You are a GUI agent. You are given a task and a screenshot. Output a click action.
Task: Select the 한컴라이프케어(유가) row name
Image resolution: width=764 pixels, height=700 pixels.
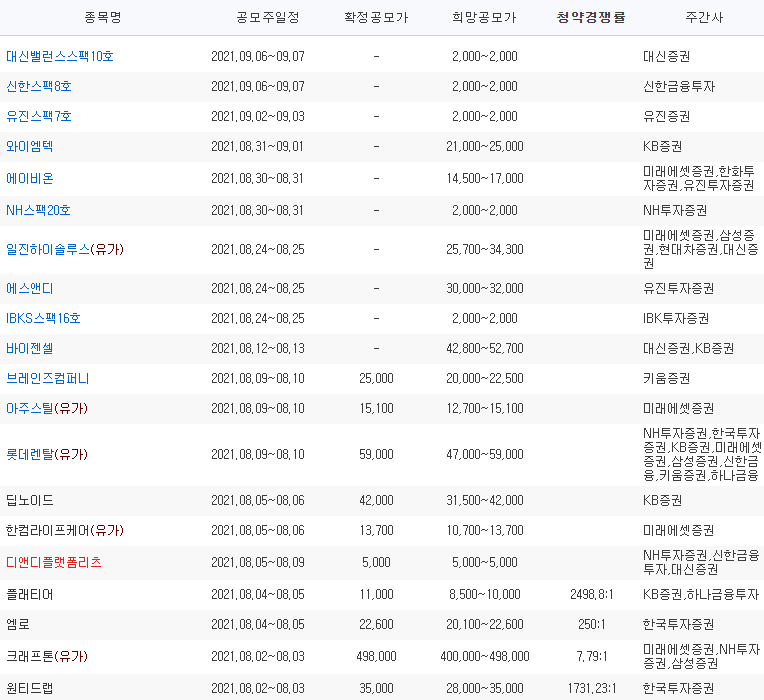coord(65,530)
